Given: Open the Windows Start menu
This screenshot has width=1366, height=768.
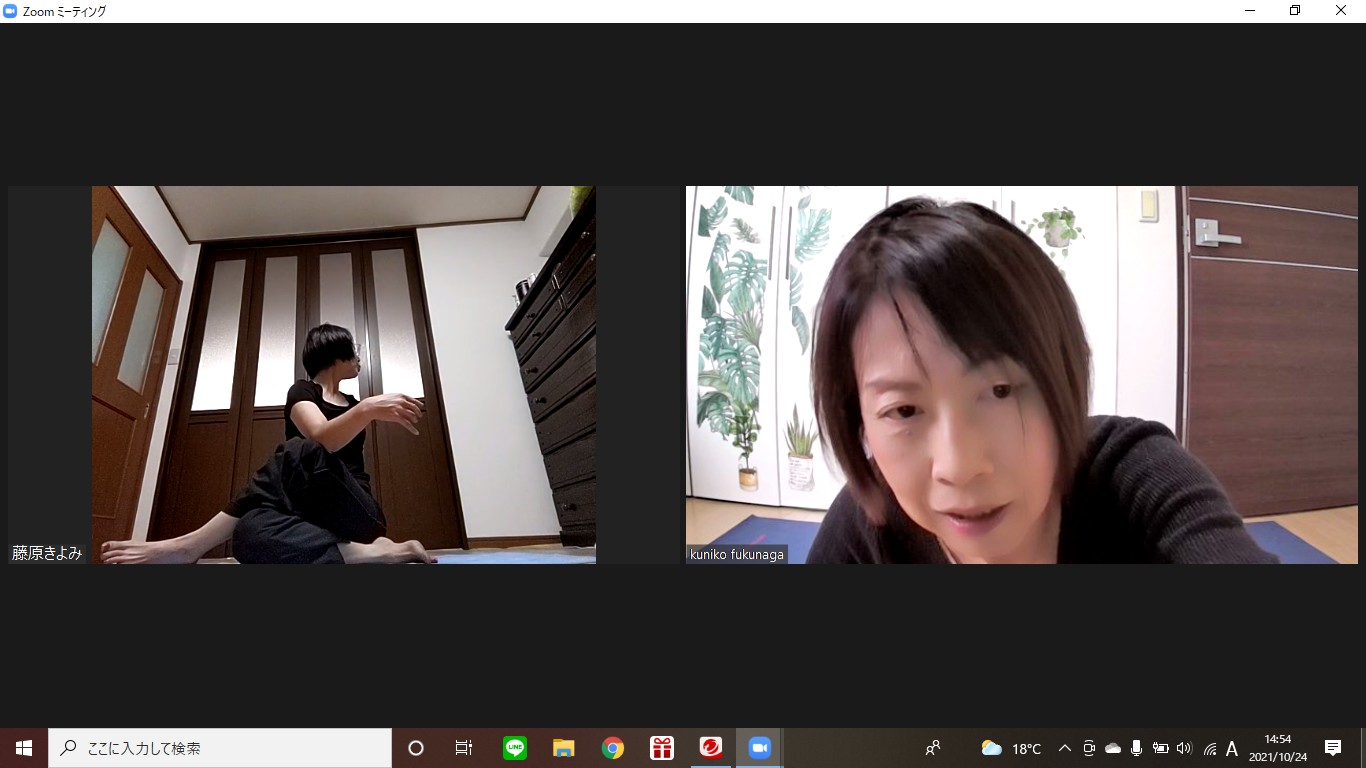Looking at the screenshot, I should pyautogui.click(x=24, y=748).
